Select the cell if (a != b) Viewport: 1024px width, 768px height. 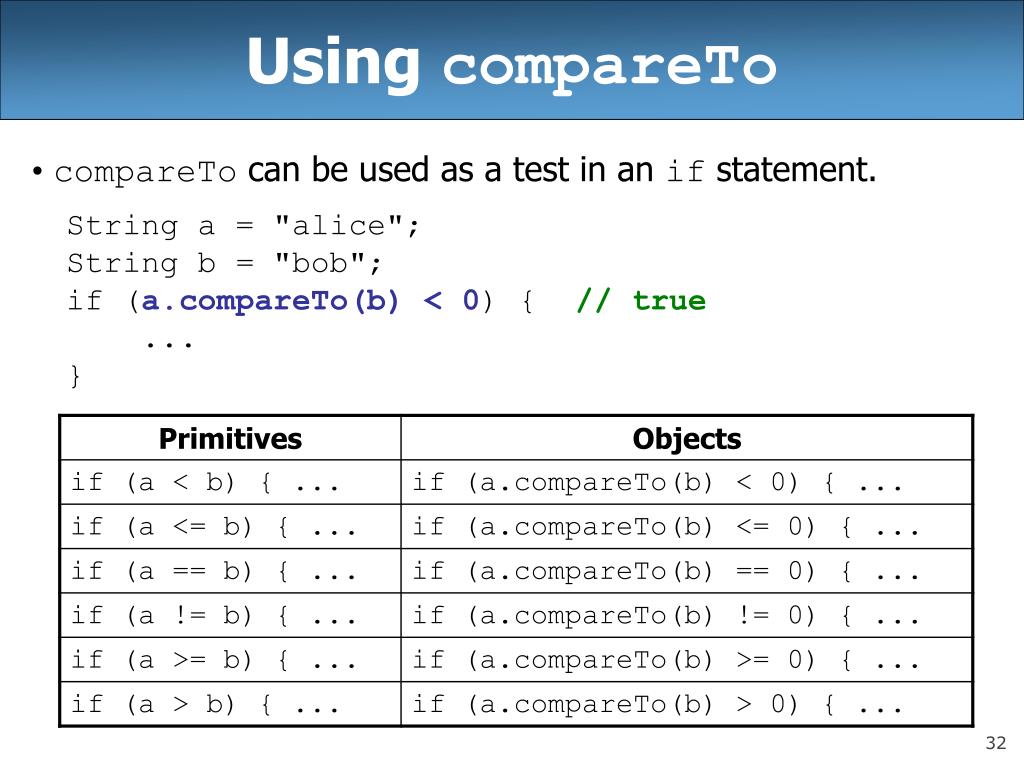click(x=231, y=616)
